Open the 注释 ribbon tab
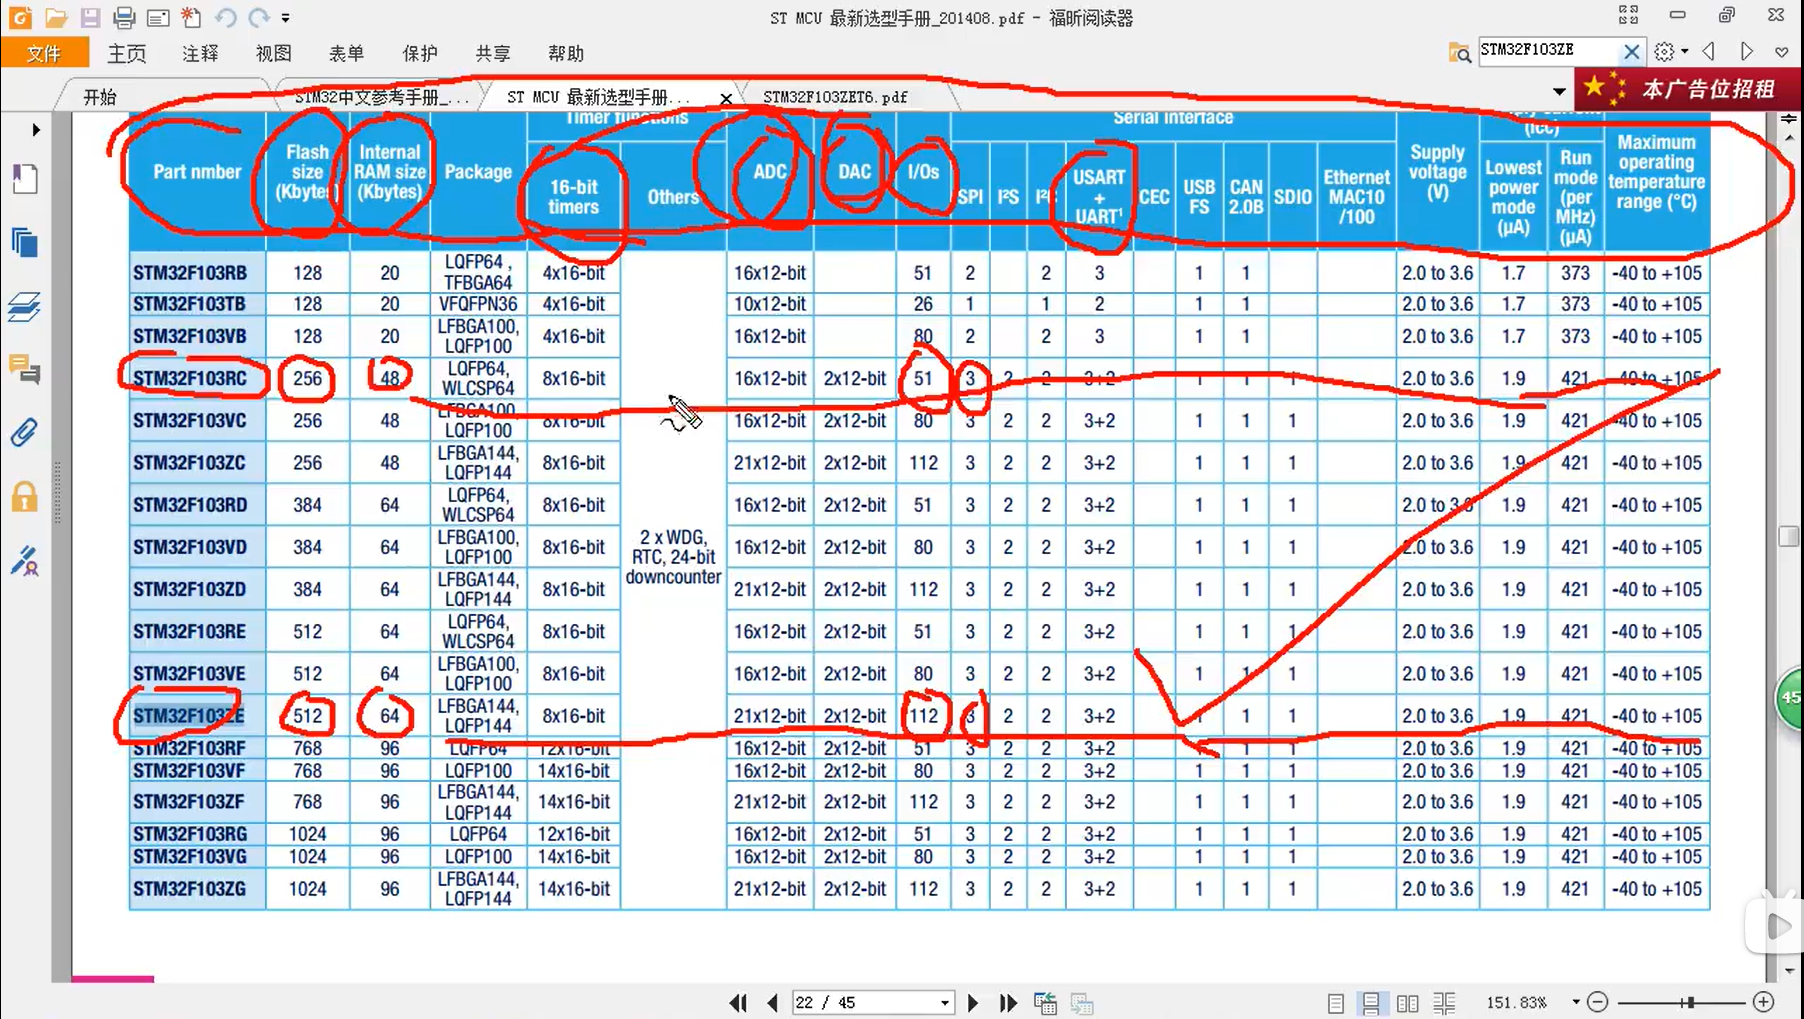 click(x=200, y=53)
